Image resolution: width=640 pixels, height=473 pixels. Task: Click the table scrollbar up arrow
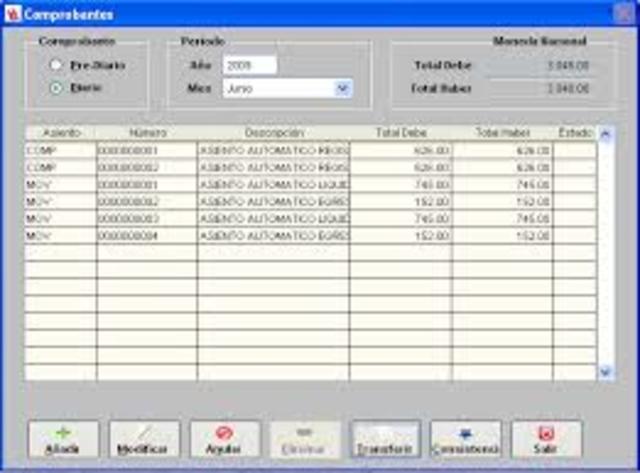[x=606, y=134]
